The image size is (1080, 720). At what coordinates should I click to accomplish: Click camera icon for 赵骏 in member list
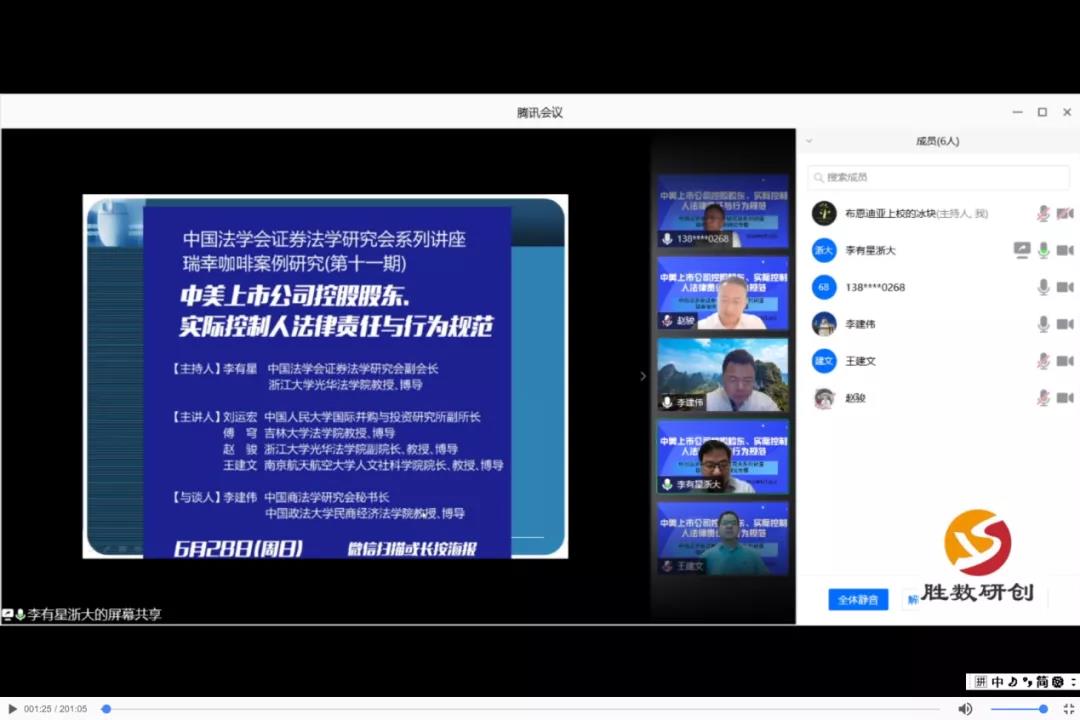click(x=1065, y=398)
